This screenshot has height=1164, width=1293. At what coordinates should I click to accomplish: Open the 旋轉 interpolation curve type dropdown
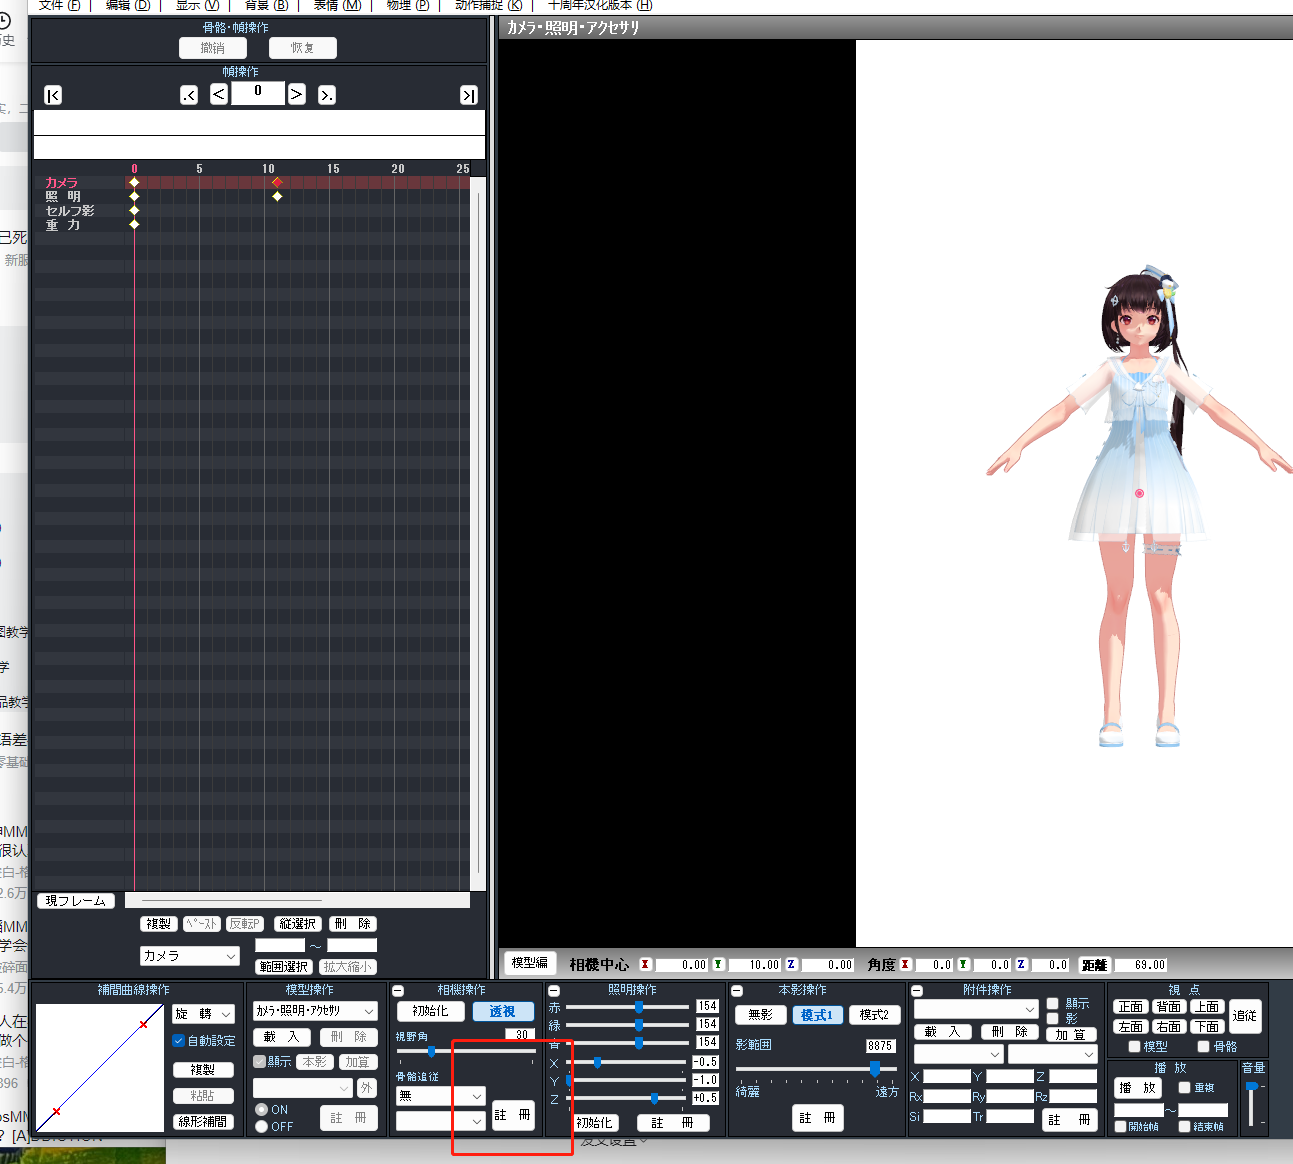pyautogui.click(x=203, y=1013)
